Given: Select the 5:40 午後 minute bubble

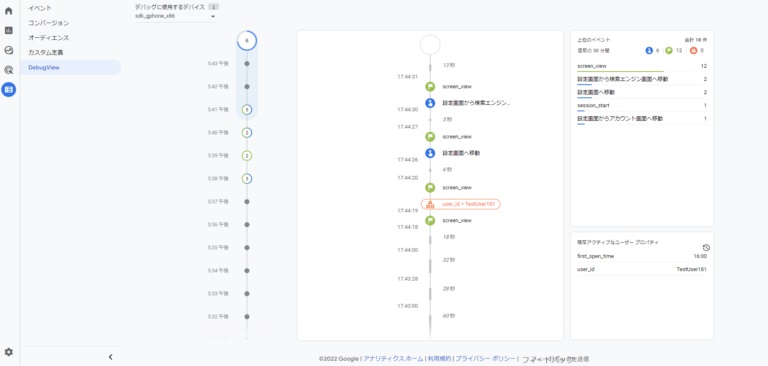Looking at the screenshot, I should pos(247,133).
